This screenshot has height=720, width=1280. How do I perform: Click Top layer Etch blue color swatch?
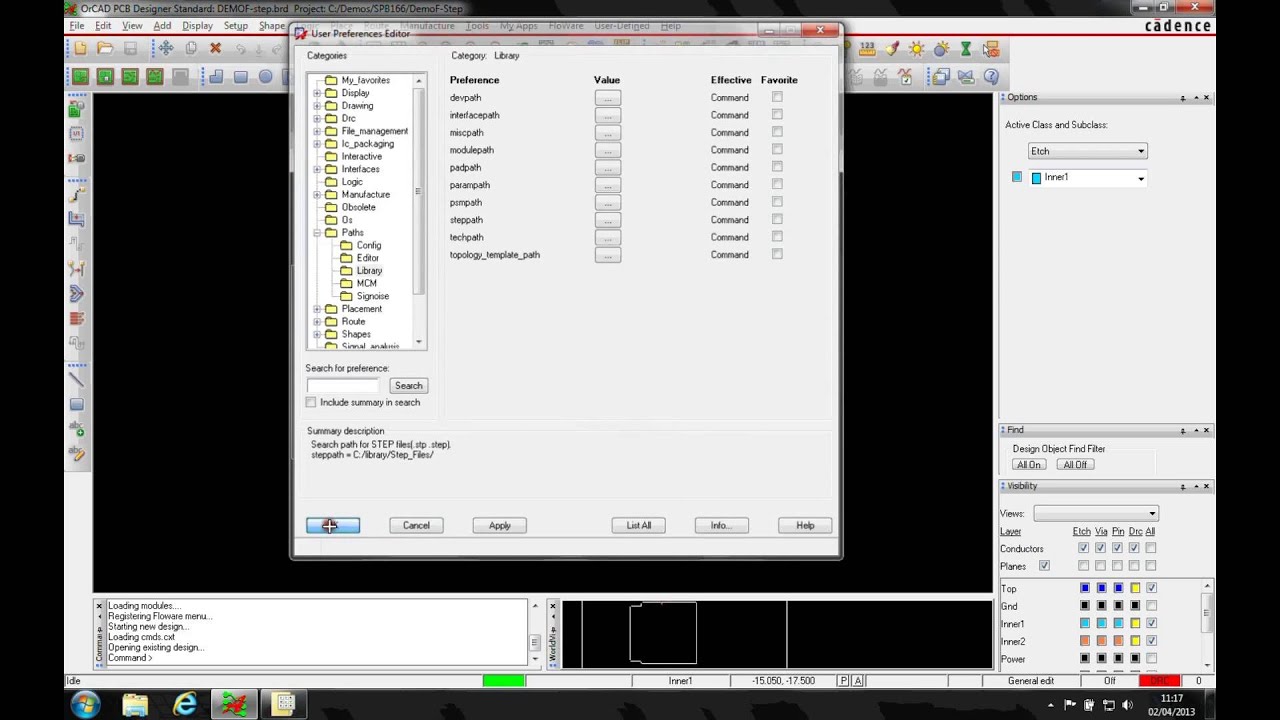[x=1084, y=588]
